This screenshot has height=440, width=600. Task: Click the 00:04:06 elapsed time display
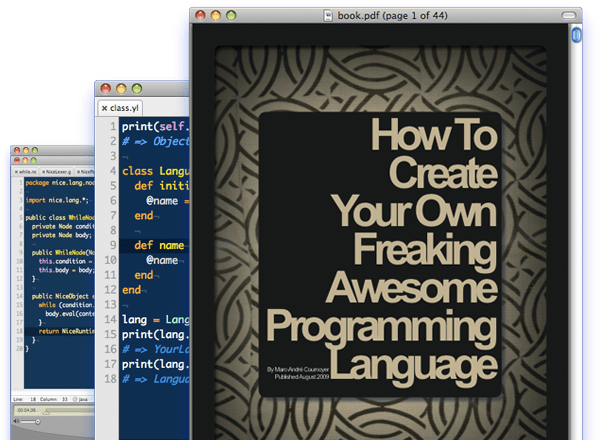27,410
